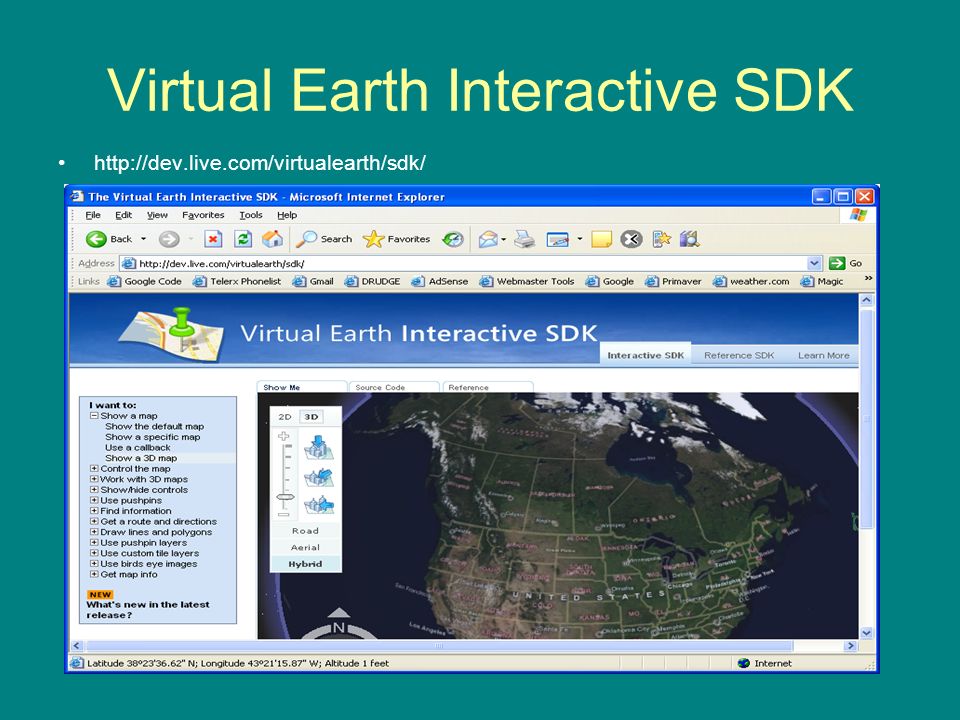Open Search with magnifier icon
Screen dimensions: 960x720
point(324,239)
